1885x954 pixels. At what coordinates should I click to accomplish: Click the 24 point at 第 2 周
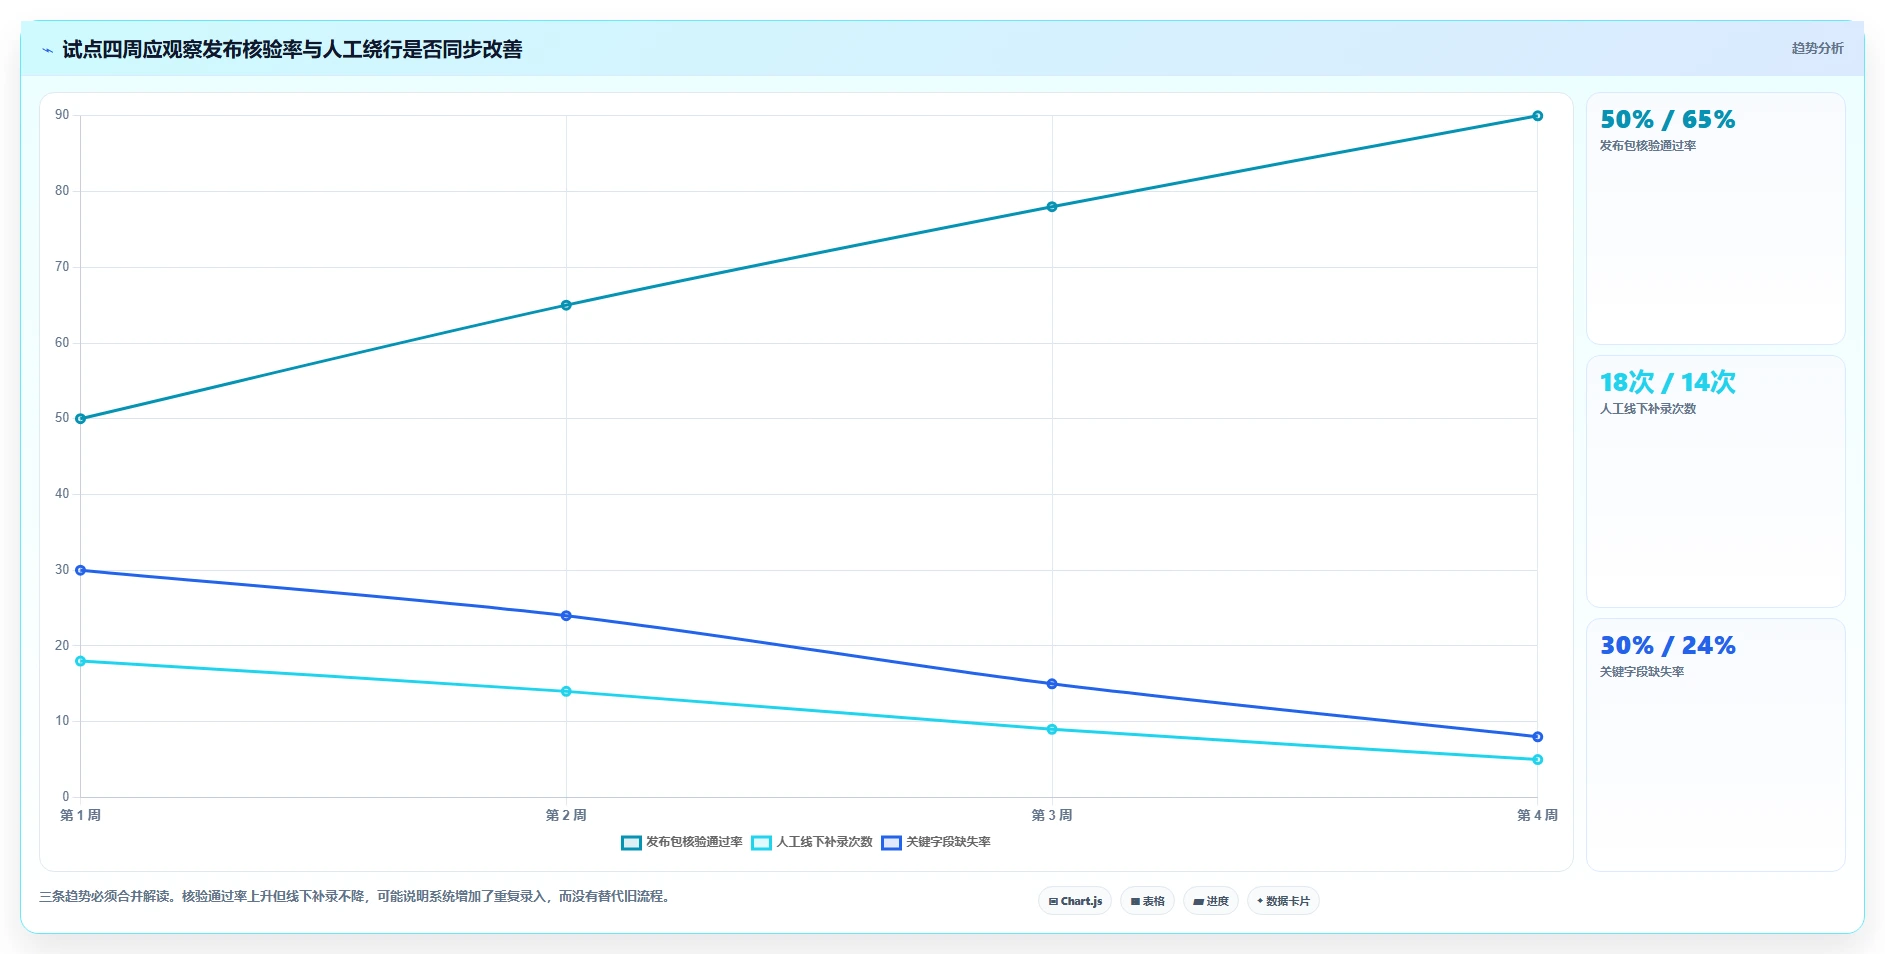tap(566, 616)
